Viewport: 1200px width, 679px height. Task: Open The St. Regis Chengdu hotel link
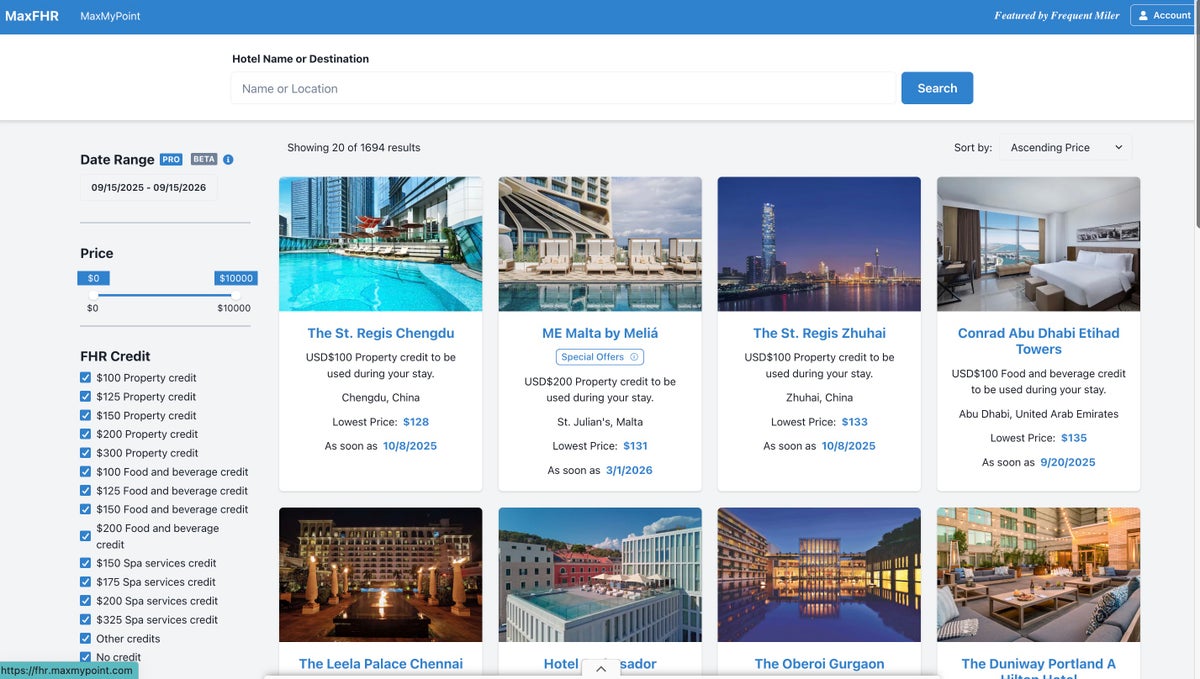[x=380, y=333]
